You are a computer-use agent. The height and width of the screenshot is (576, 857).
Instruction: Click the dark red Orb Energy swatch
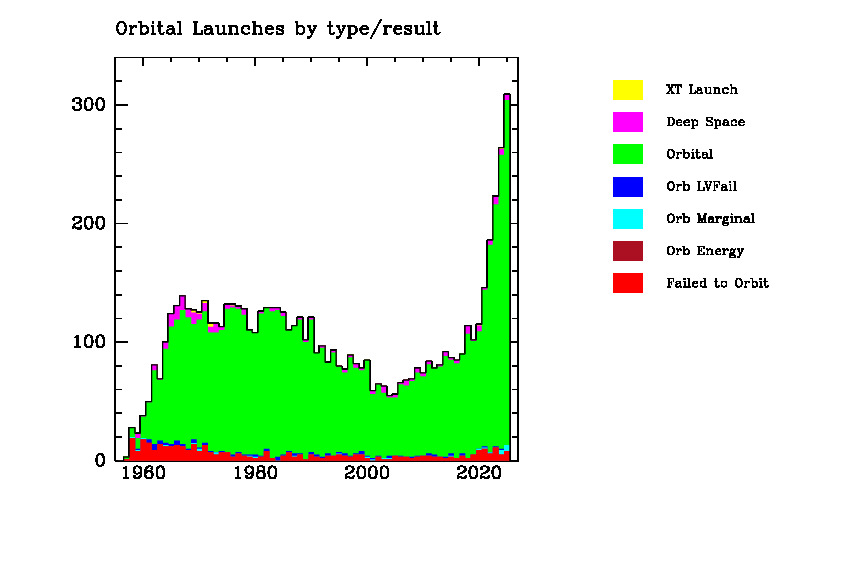coord(627,251)
